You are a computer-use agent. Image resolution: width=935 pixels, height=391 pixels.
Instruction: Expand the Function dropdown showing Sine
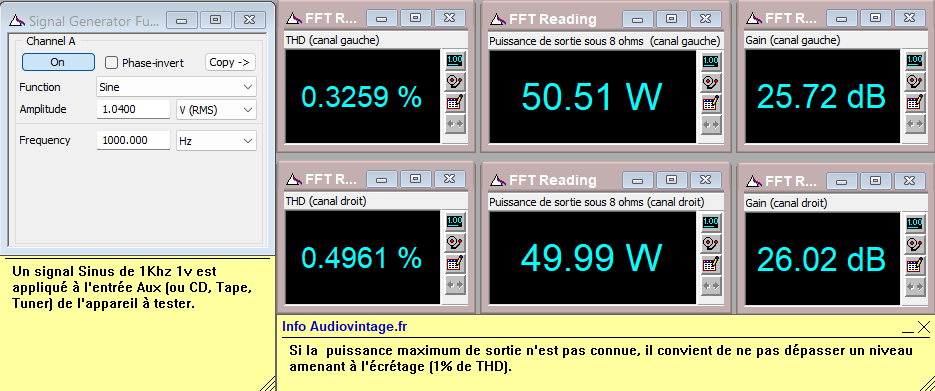pos(177,87)
